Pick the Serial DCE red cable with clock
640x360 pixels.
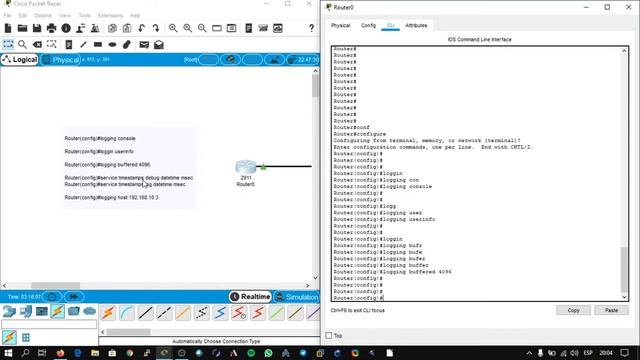click(x=239, y=313)
